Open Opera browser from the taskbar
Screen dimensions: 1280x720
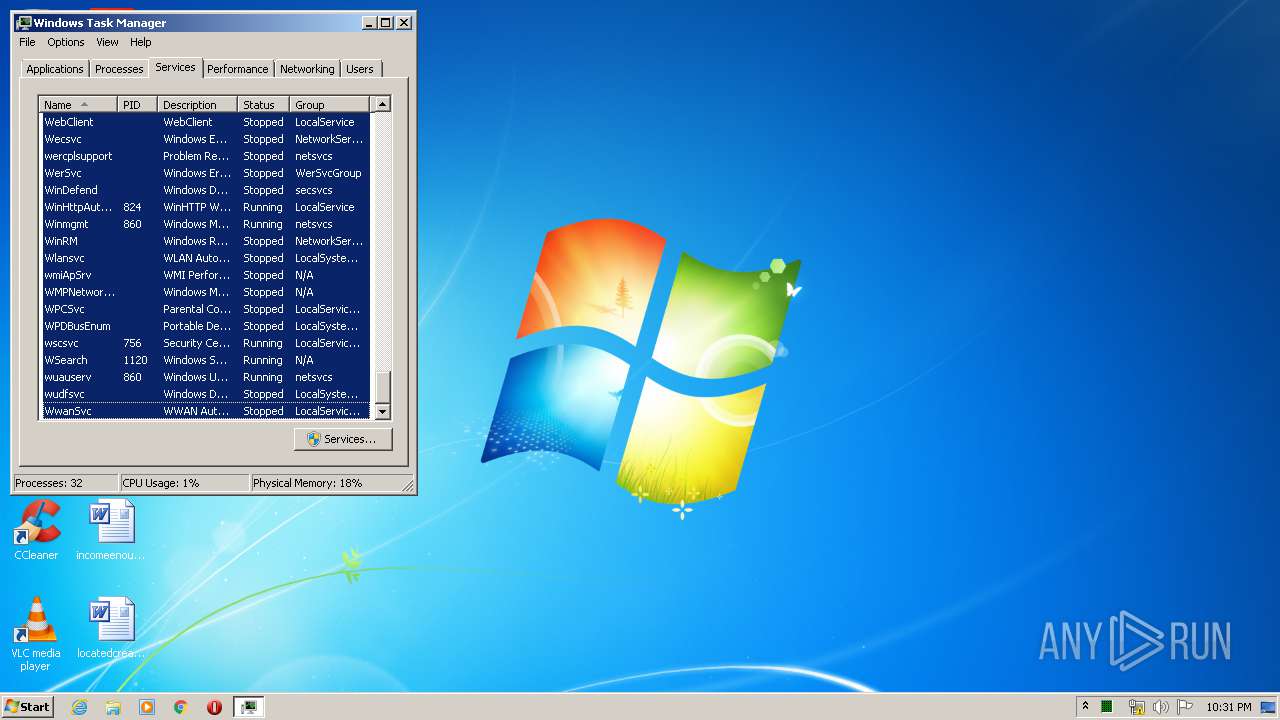tap(214, 707)
